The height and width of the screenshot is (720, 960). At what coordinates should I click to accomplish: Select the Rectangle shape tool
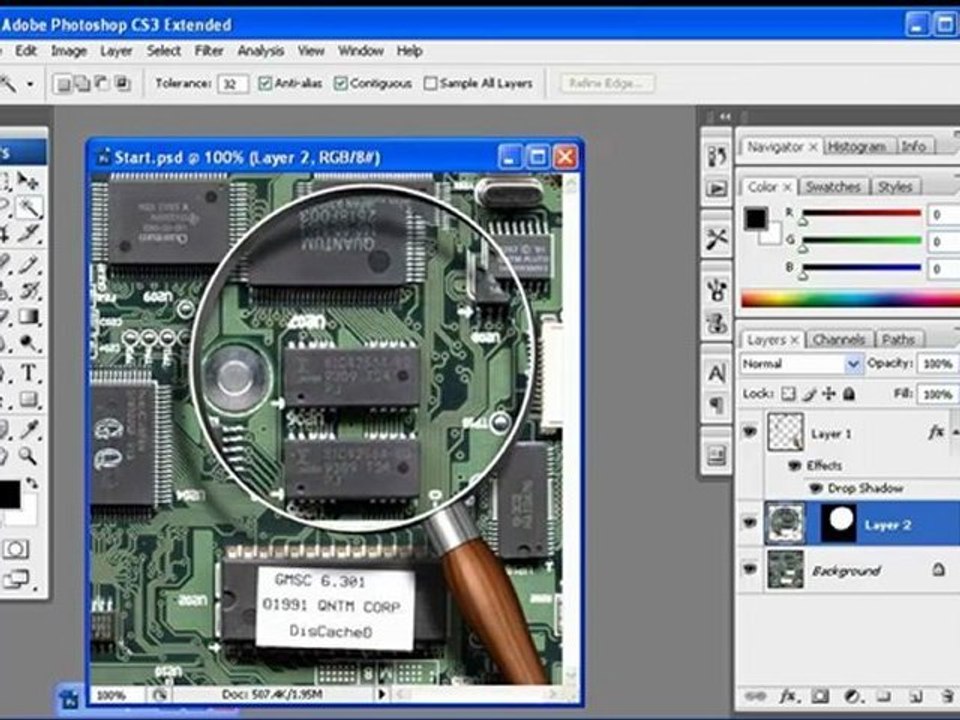(28, 399)
